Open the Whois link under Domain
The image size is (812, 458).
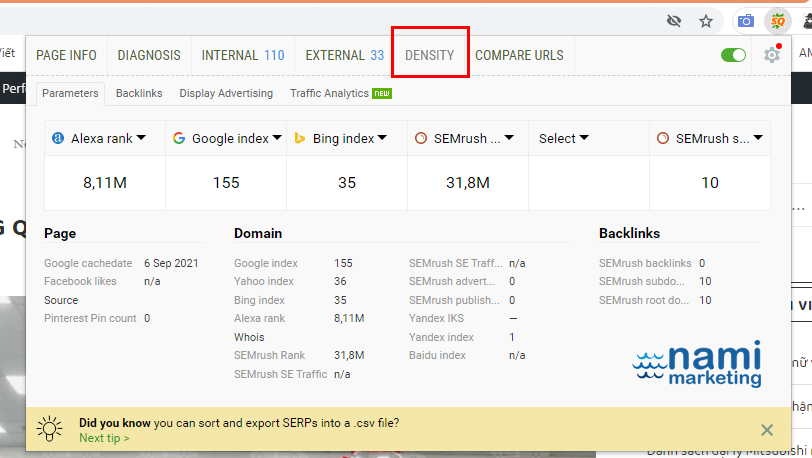[249, 337]
